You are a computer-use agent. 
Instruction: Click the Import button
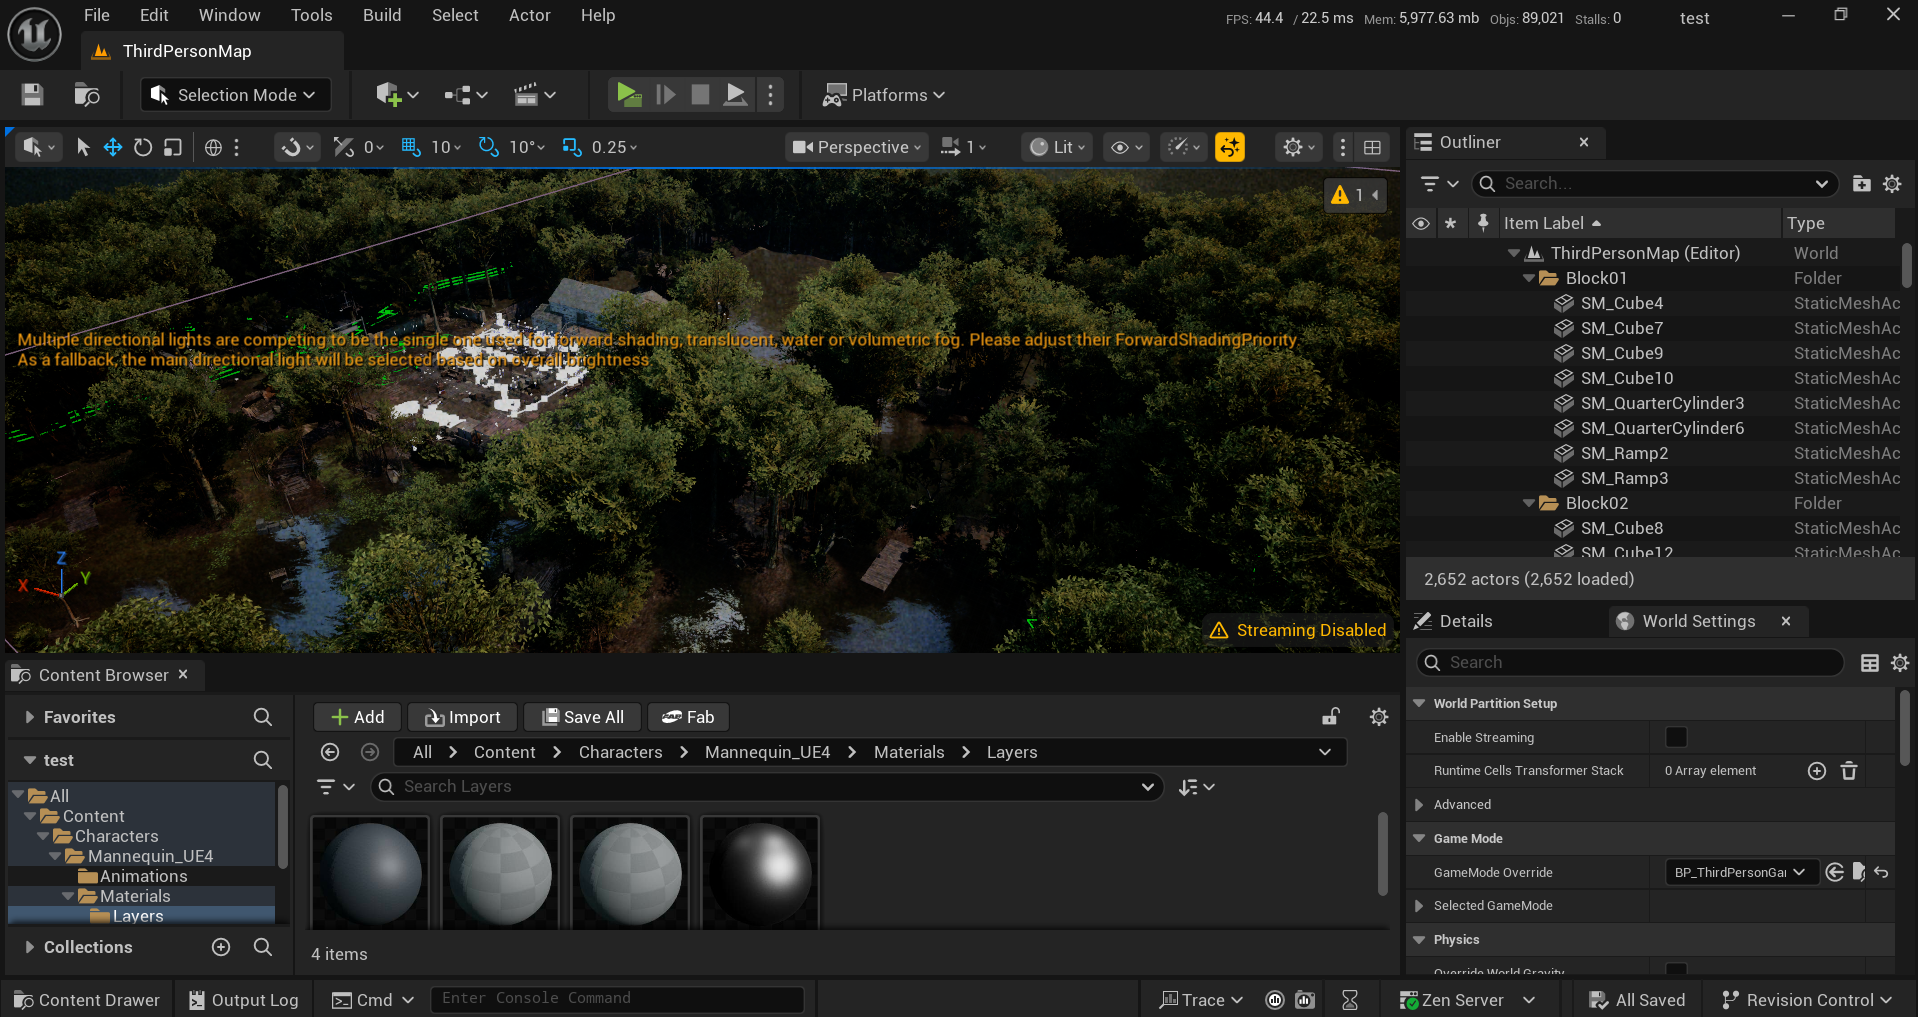[463, 717]
